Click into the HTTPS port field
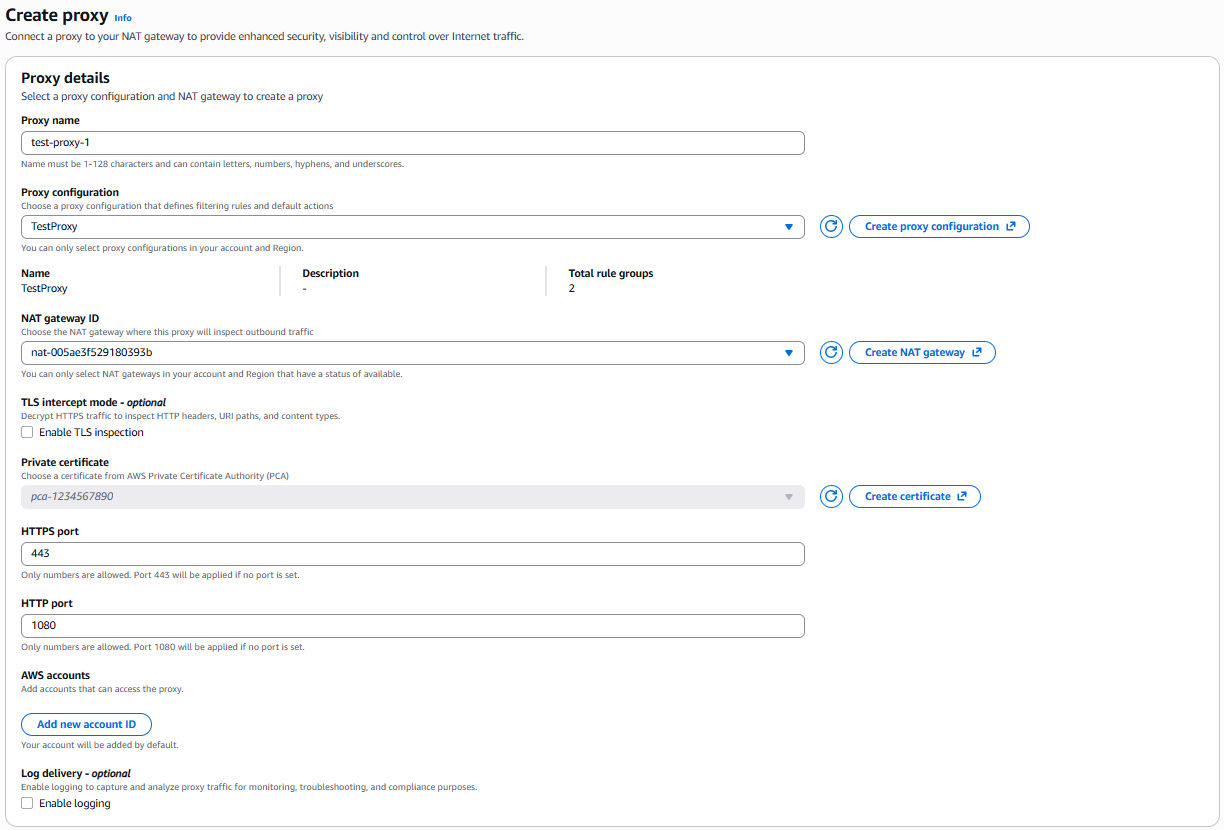The width and height of the screenshot is (1224, 830). pos(412,554)
